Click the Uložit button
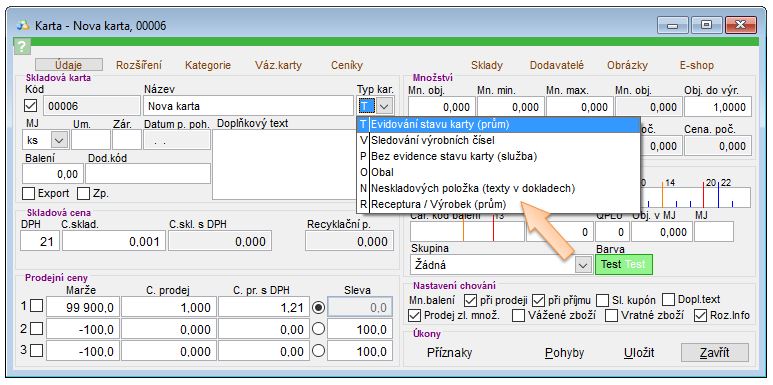The width and height of the screenshot is (773, 385). pos(639,353)
